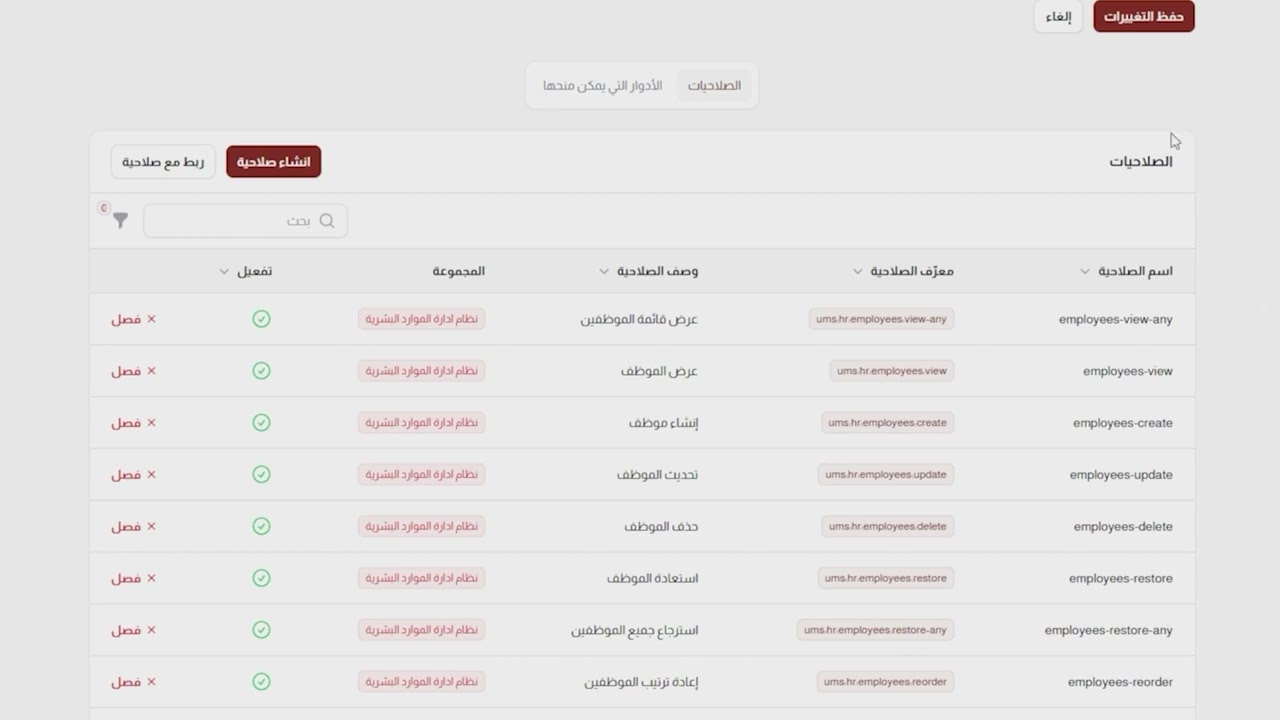The height and width of the screenshot is (720, 1280).
Task: Click the حفظ التغييرات save button
Action: tap(1143, 17)
